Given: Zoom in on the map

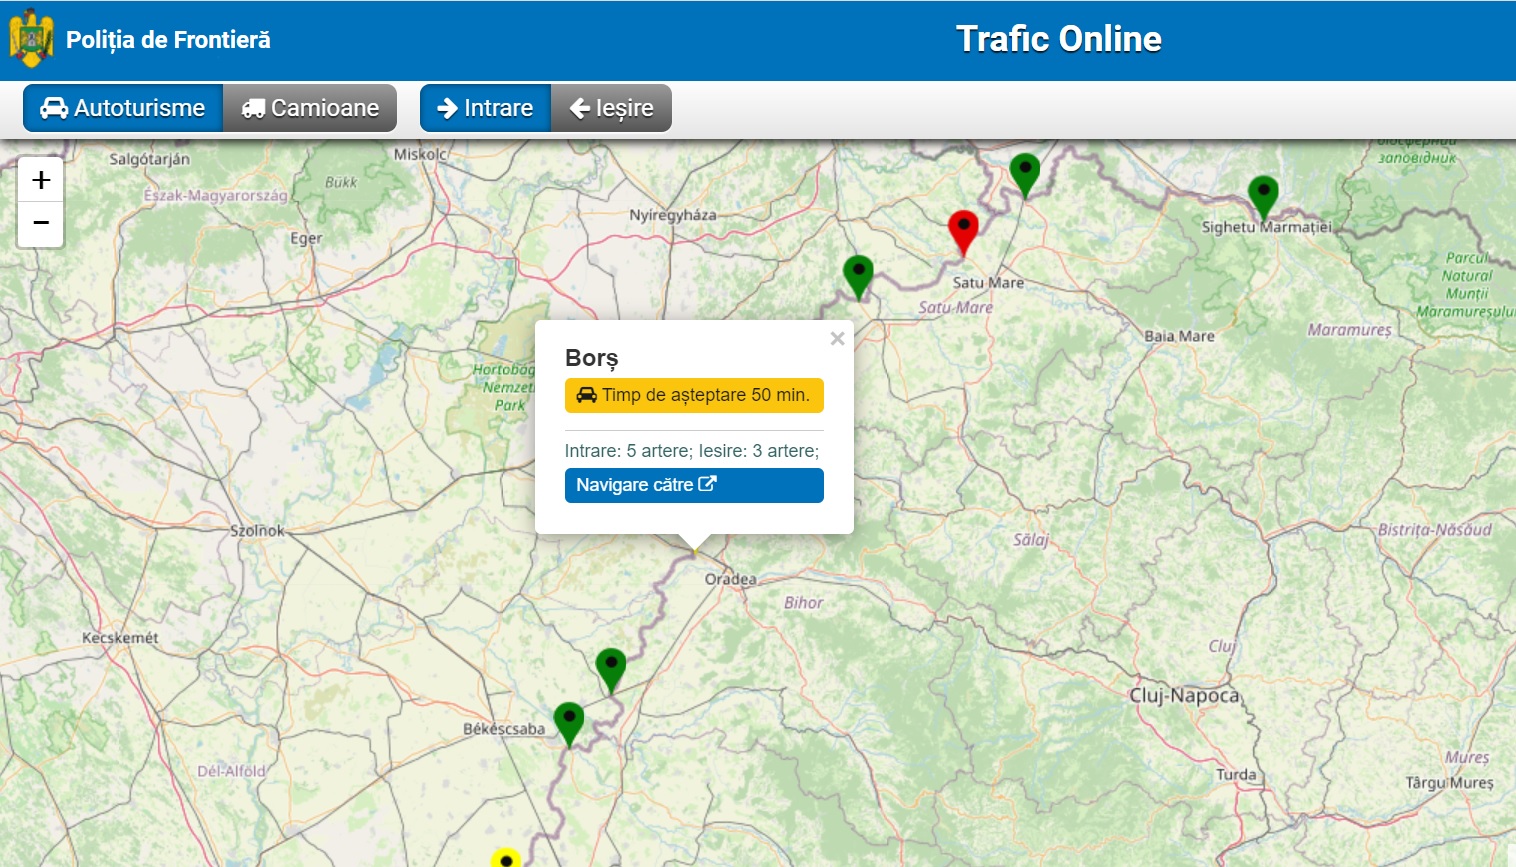Looking at the screenshot, I should [41, 180].
